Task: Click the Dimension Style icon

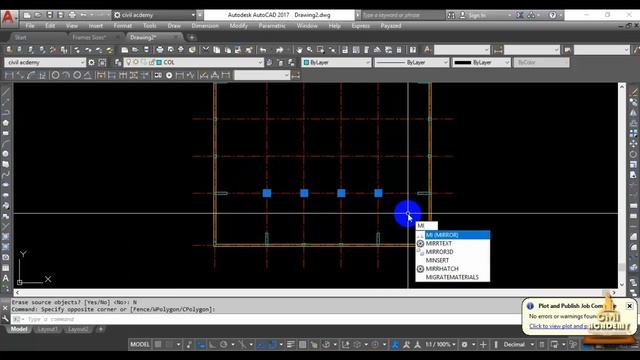Action: coord(498,50)
